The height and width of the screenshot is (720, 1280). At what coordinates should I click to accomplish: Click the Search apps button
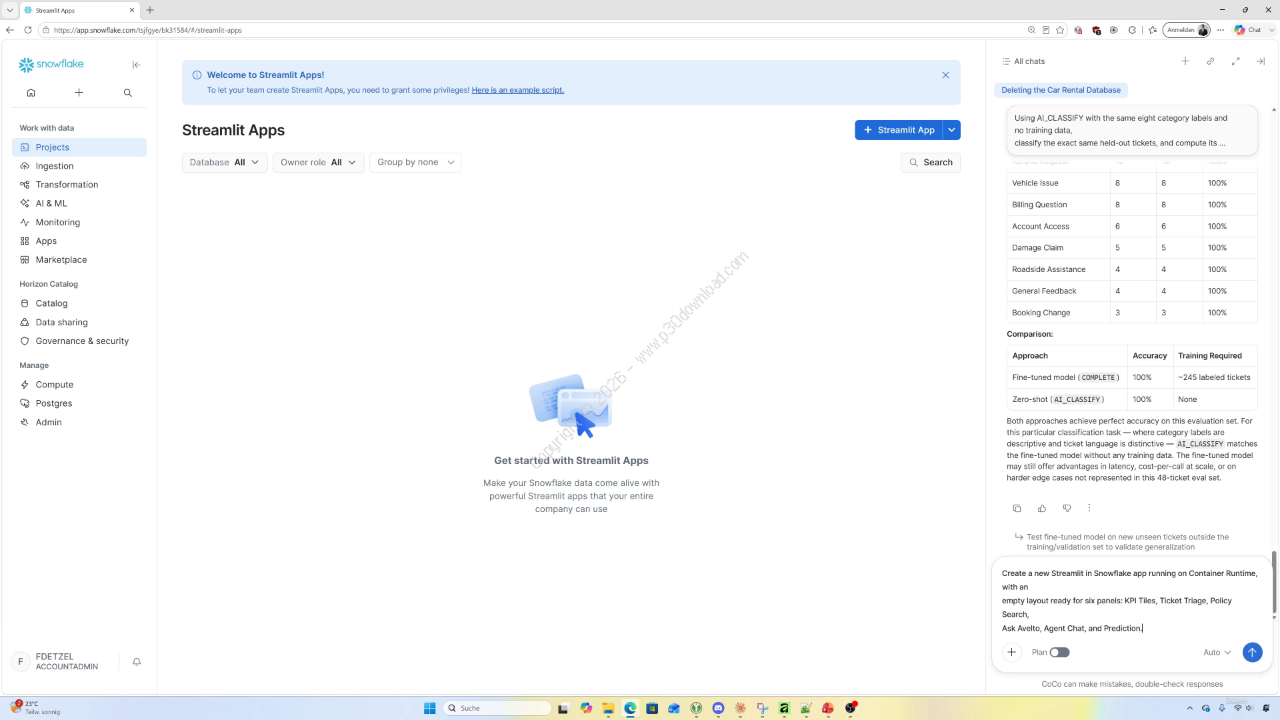click(930, 162)
